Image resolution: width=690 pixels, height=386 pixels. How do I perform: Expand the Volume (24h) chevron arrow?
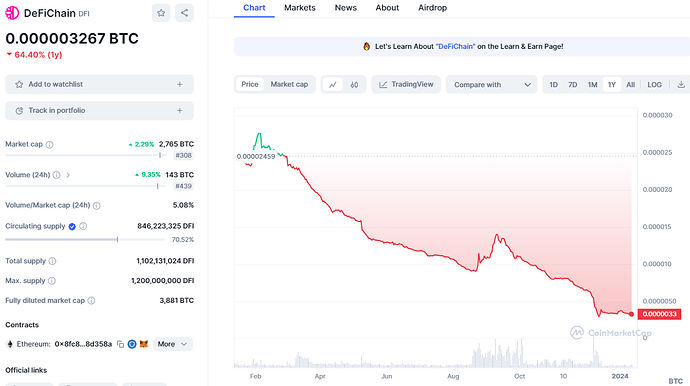[68, 175]
